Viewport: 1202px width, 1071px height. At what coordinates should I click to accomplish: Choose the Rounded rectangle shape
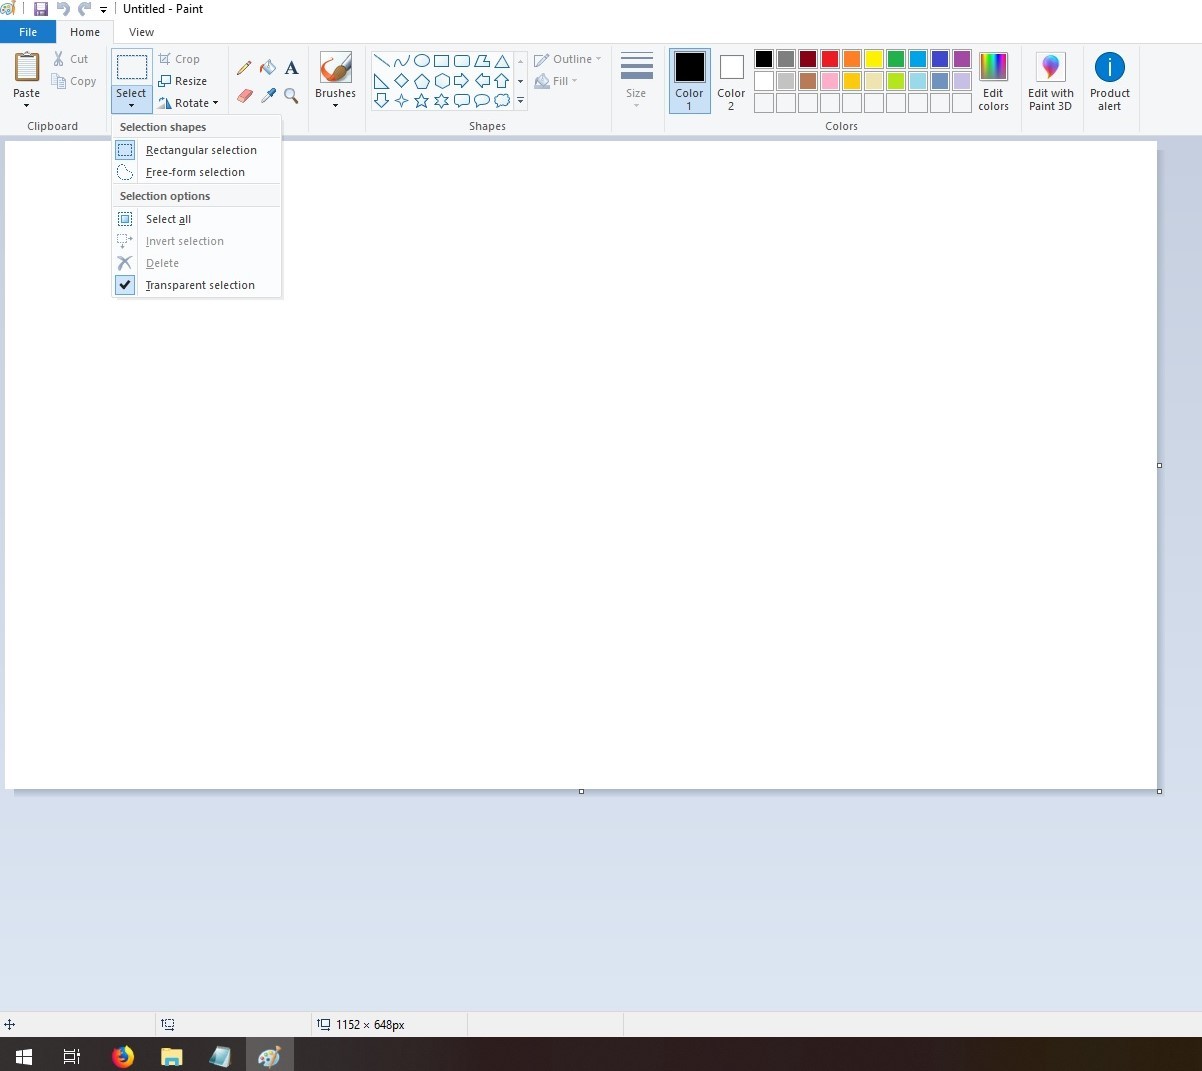462,60
